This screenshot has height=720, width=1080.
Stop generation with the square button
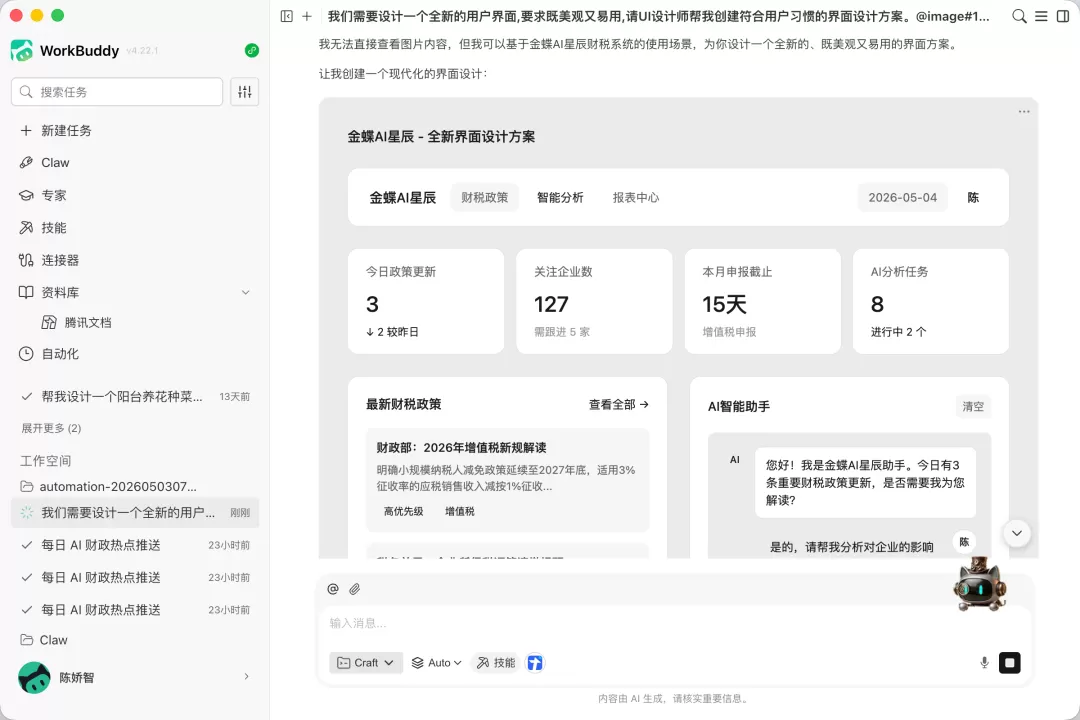(1010, 663)
